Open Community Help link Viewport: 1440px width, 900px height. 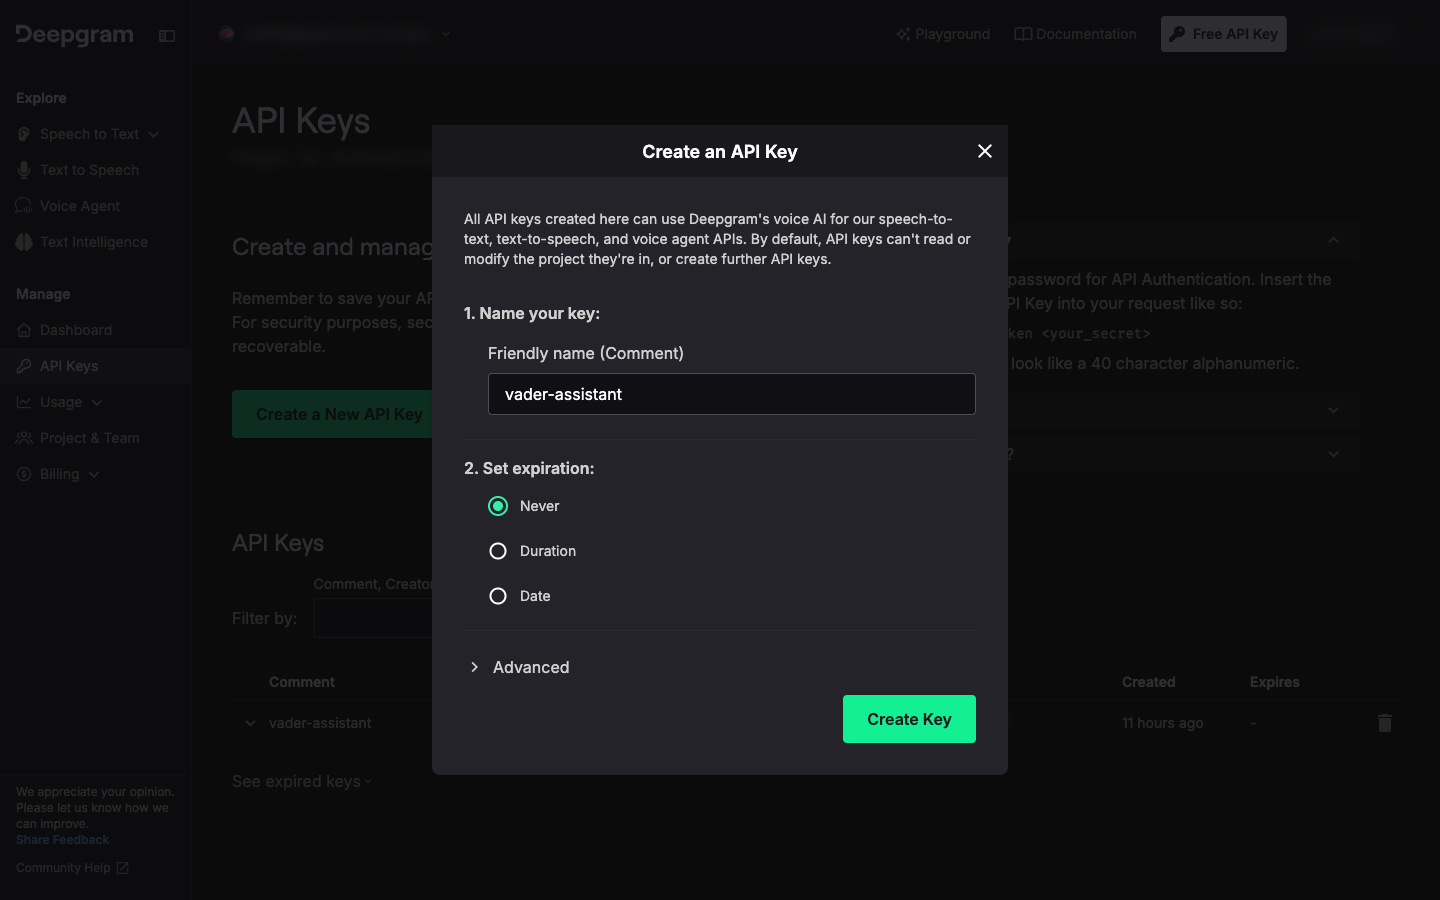pos(63,868)
